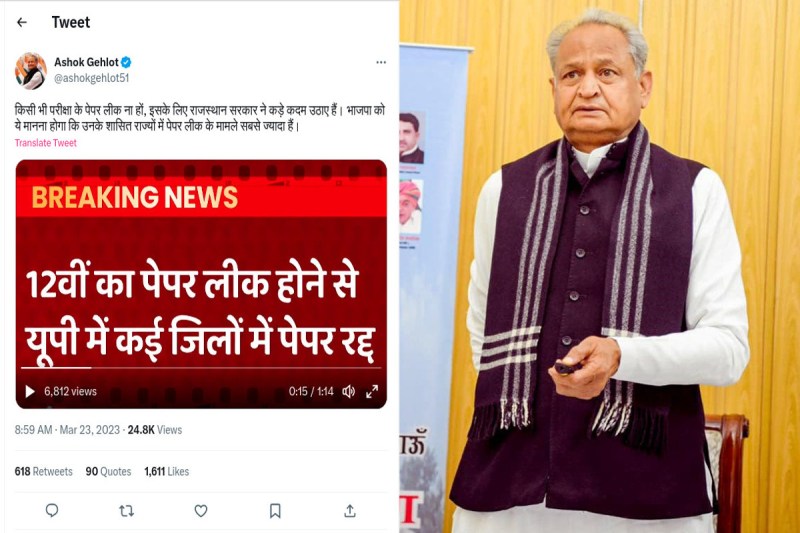The width and height of the screenshot is (800, 533).
Task: Share the tweet using the upload icon
Action: pyautogui.click(x=349, y=510)
